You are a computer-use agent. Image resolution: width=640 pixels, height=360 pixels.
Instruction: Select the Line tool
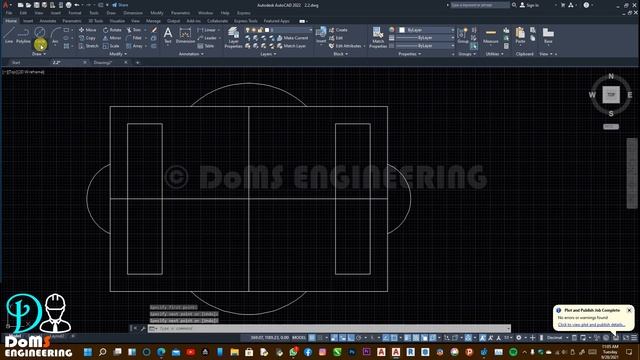click(x=9, y=36)
